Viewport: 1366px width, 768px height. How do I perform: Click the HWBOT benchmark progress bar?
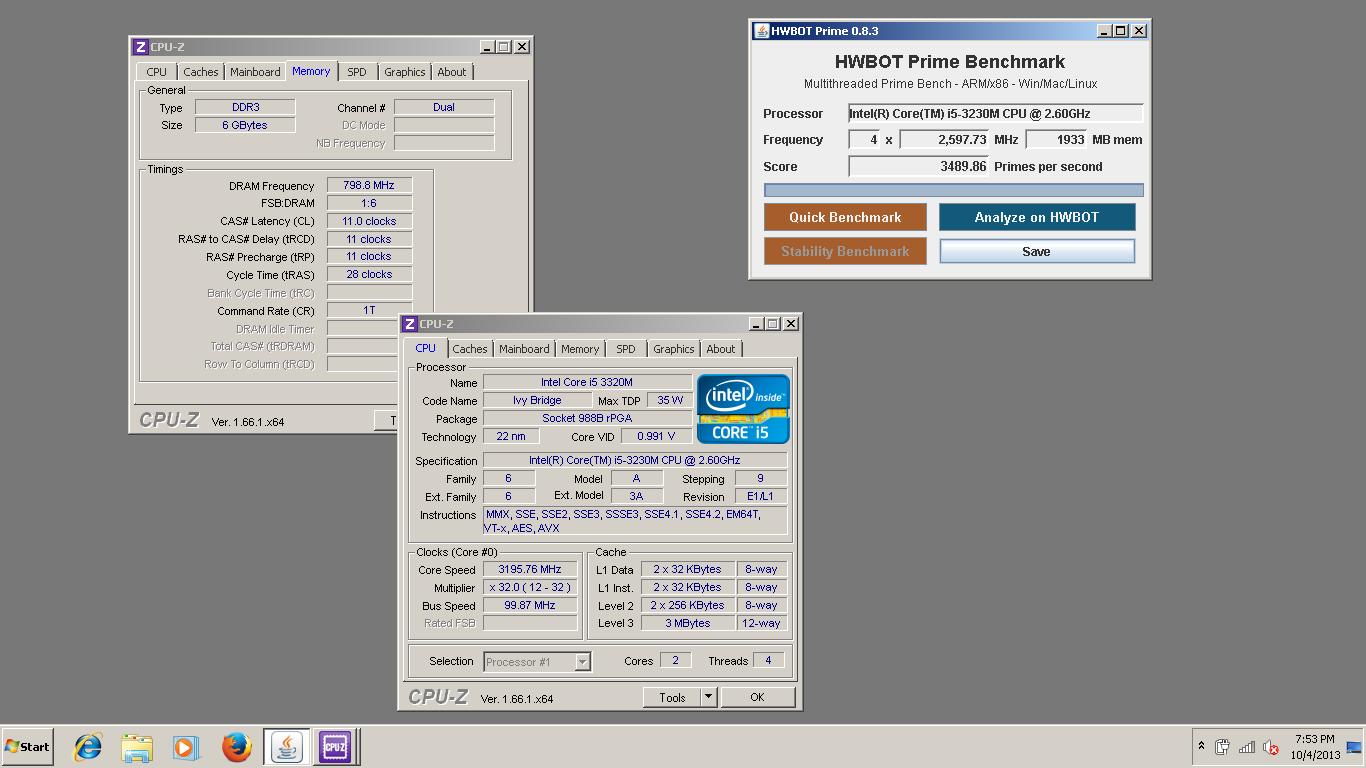click(x=954, y=190)
